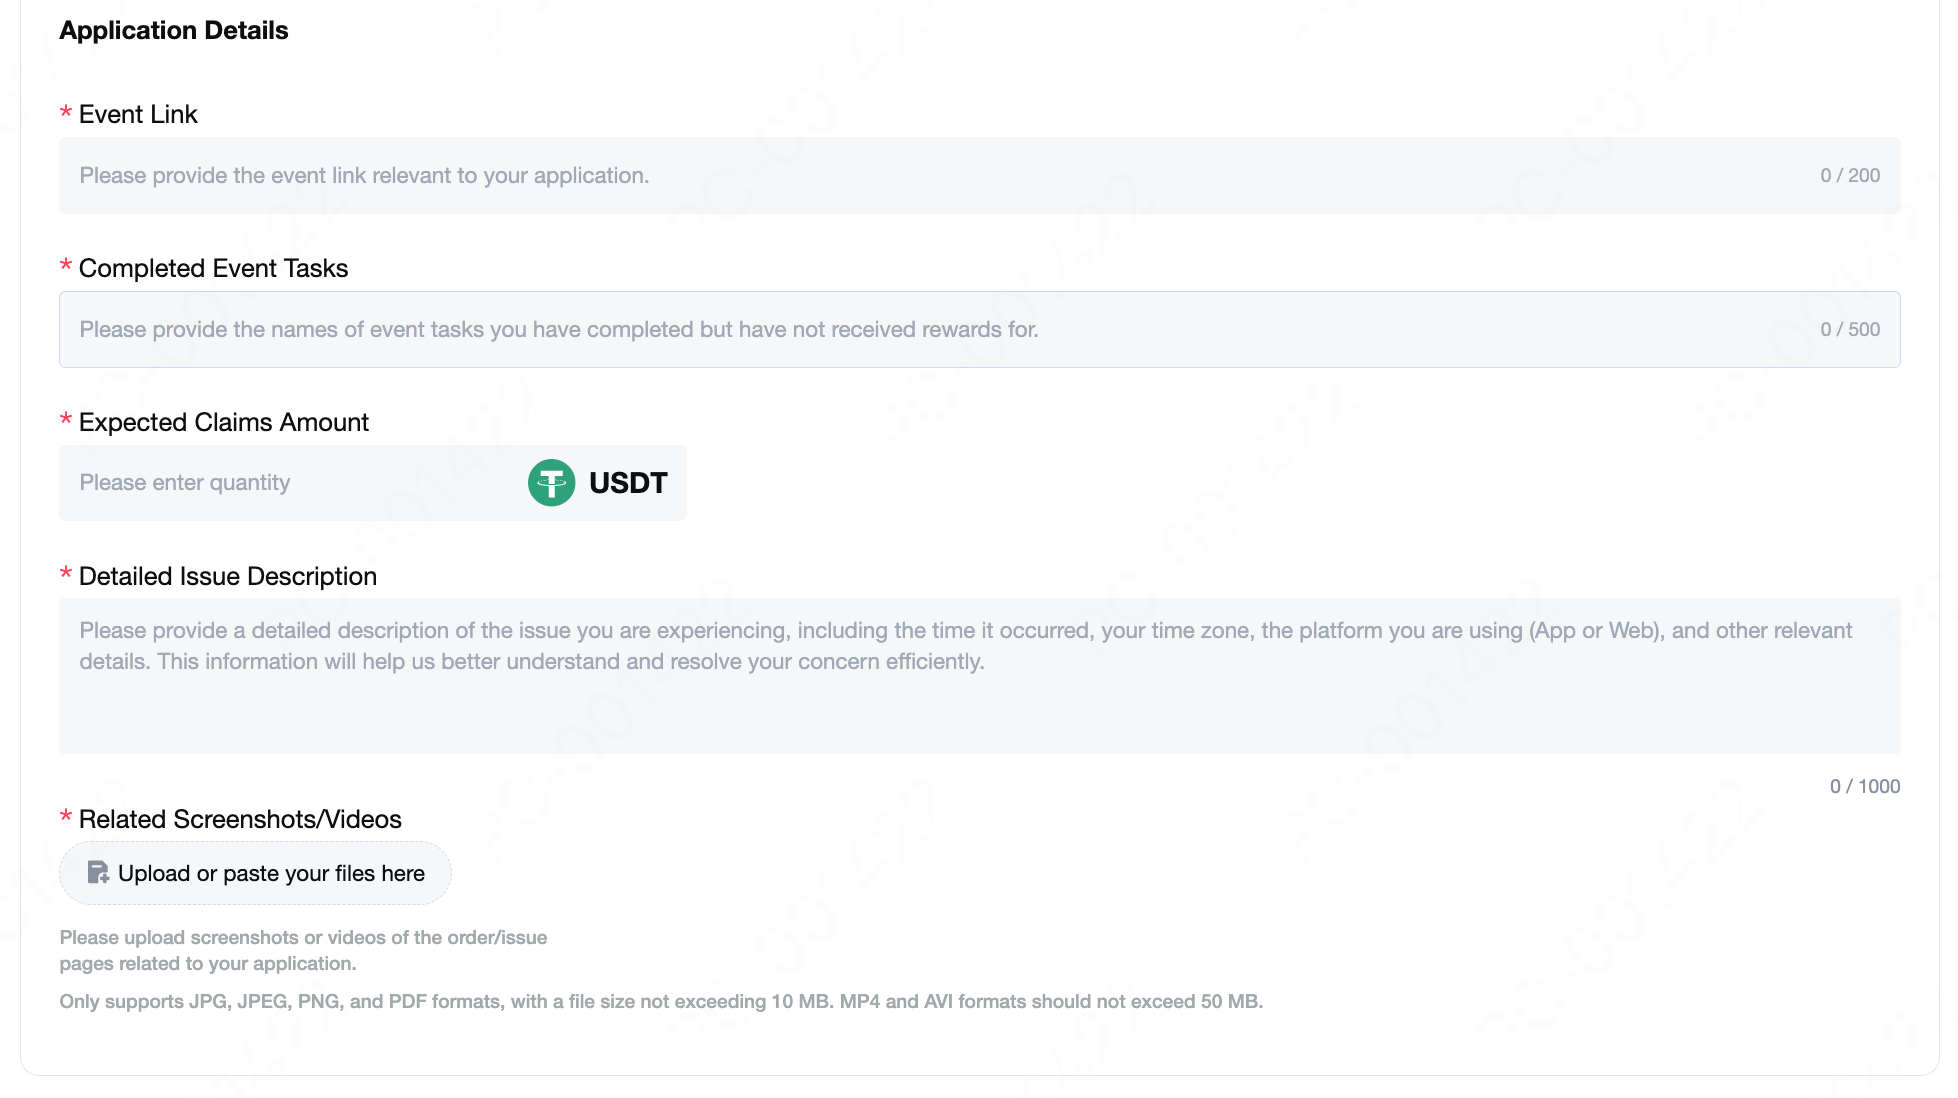The image size is (1958, 1098).
Task: Click the Related Screenshots/Videos label
Action: click(240, 819)
